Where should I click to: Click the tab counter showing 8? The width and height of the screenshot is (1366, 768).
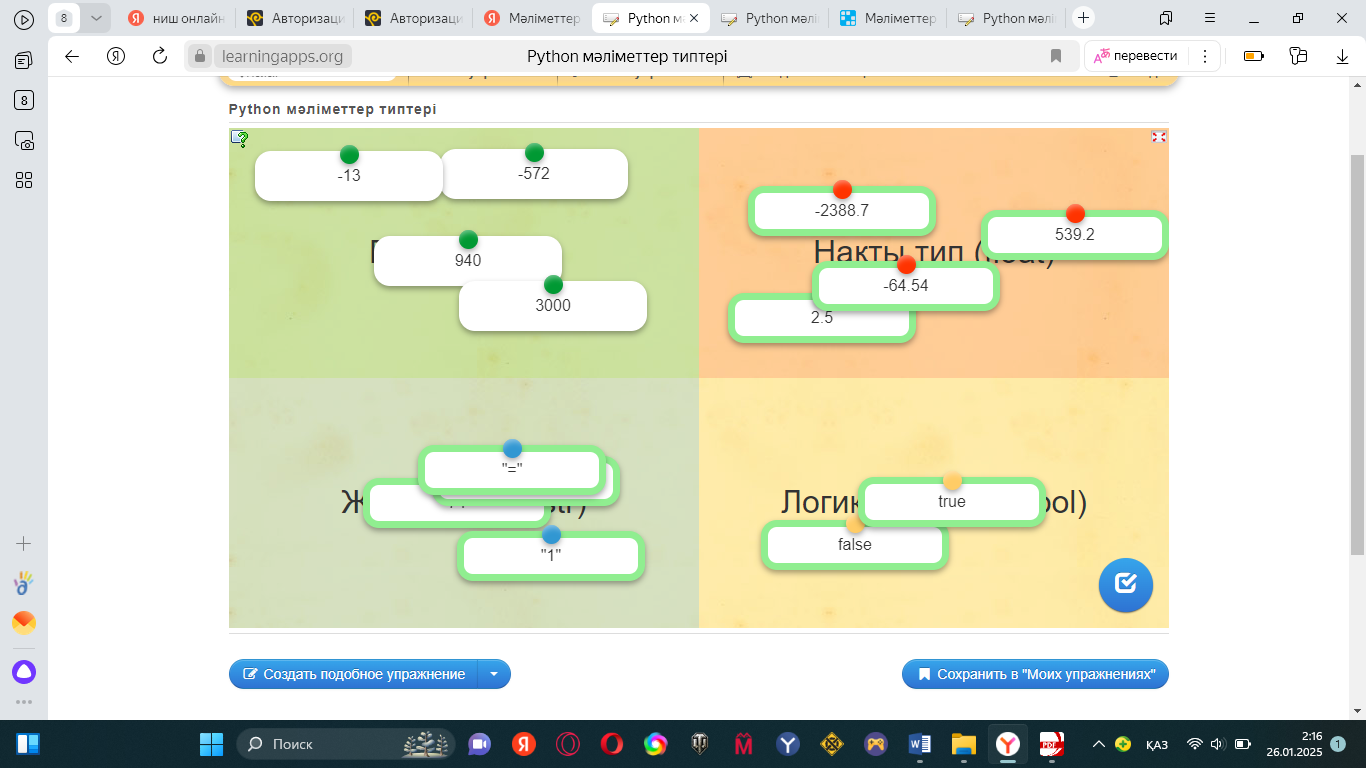pos(64,18)
